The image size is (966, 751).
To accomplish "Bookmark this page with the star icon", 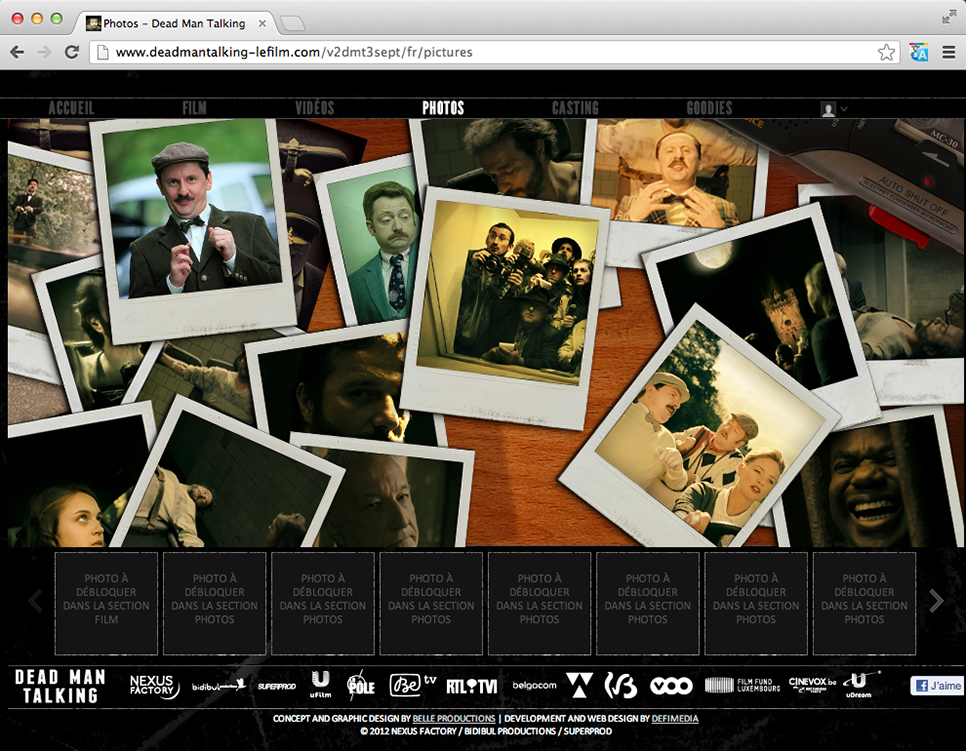I will [886, 53].
